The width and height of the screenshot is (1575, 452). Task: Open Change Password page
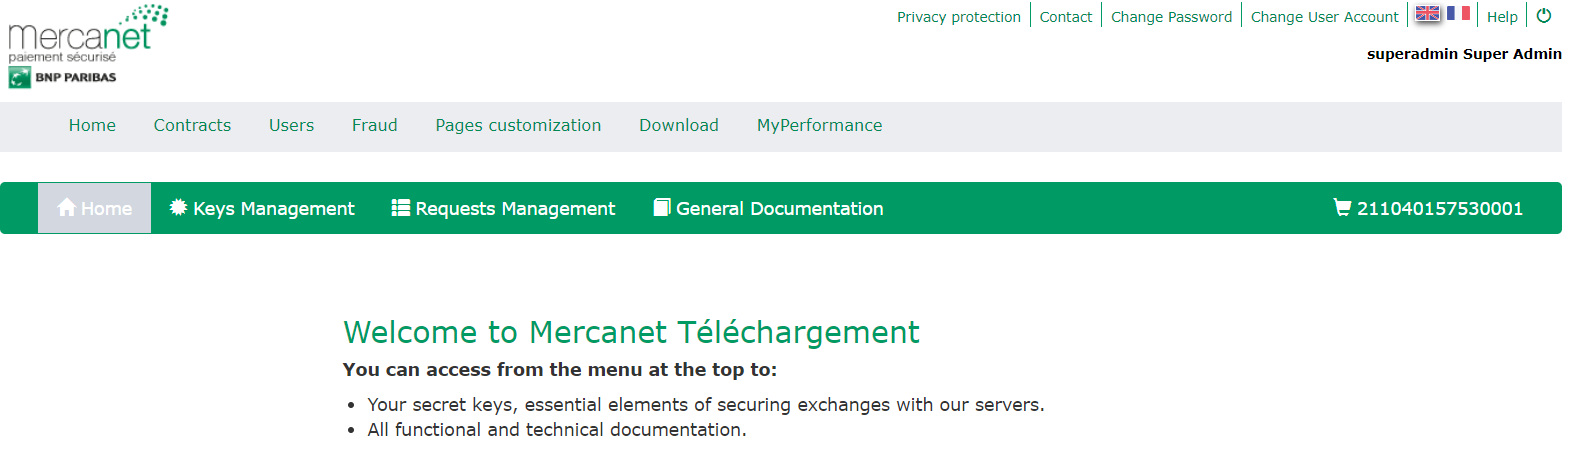(1171, 17)
